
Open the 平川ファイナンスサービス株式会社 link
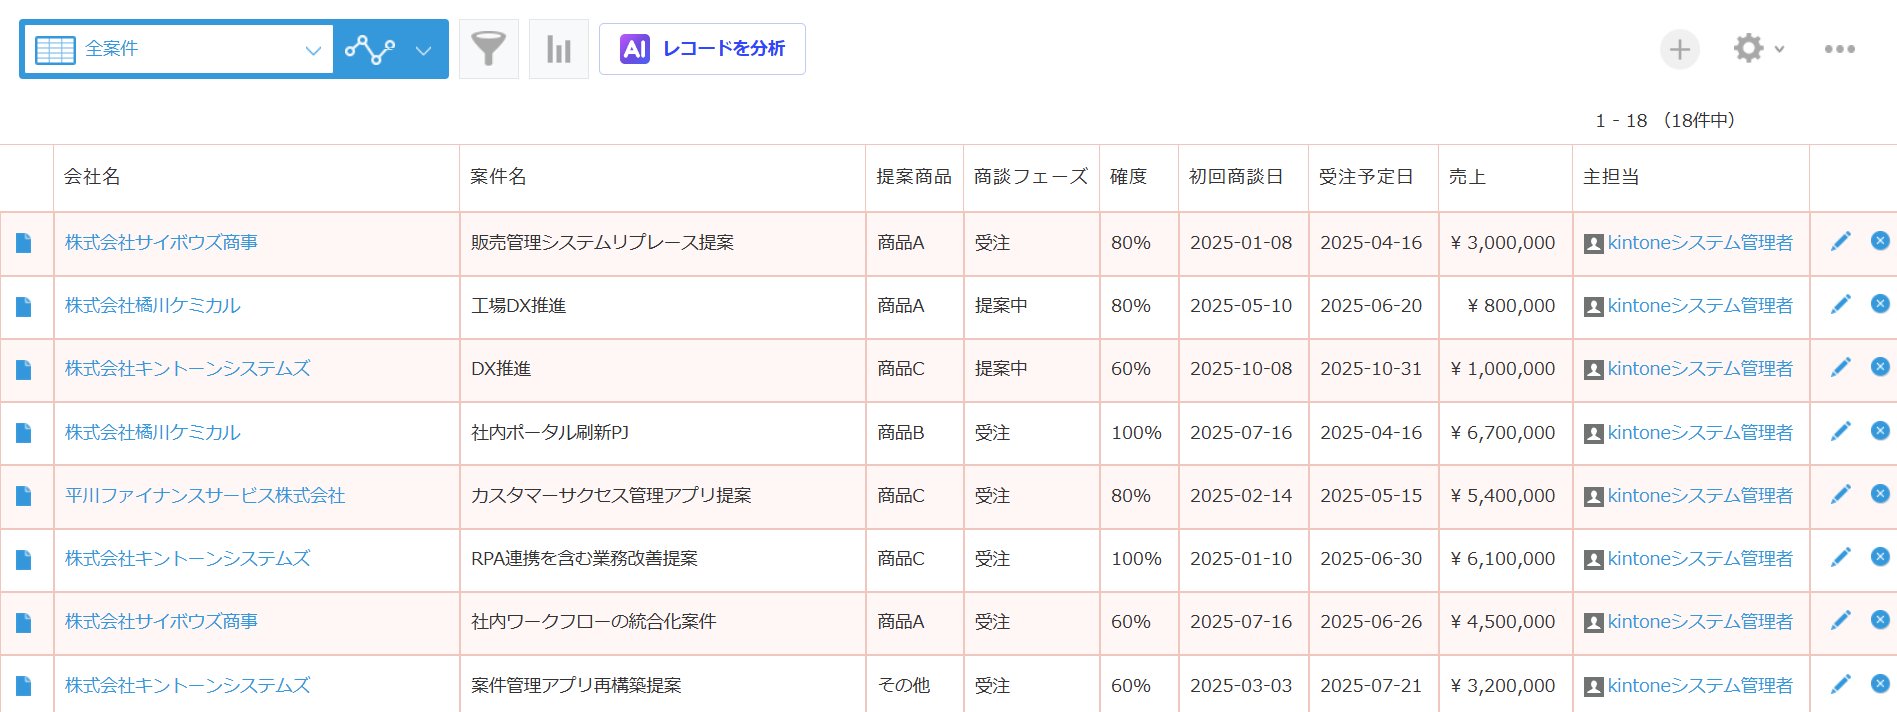(205, 496)
